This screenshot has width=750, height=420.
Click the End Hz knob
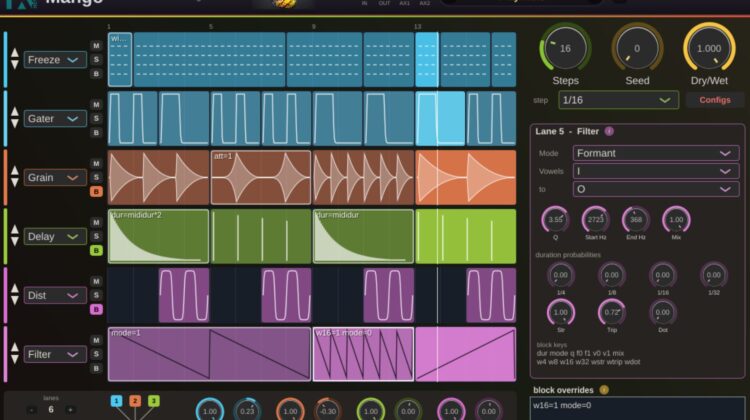point(636,220)
